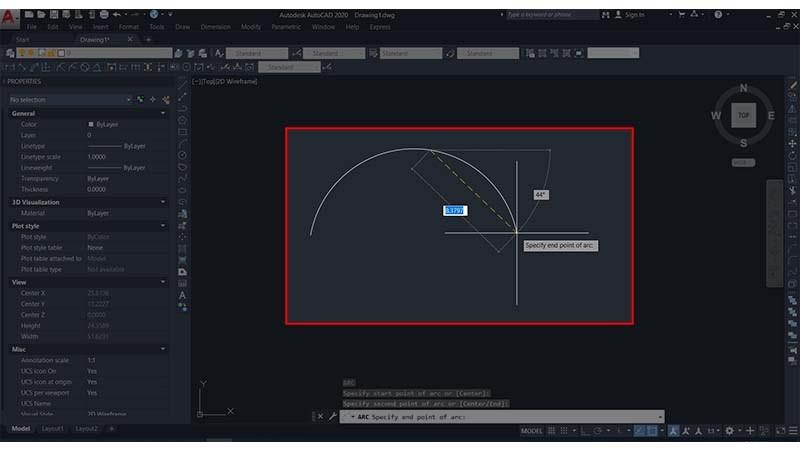The image size is (800, 450).
Task: Click the Multiline Text A icon on draw toolbar
Action: tap(182, 295)
